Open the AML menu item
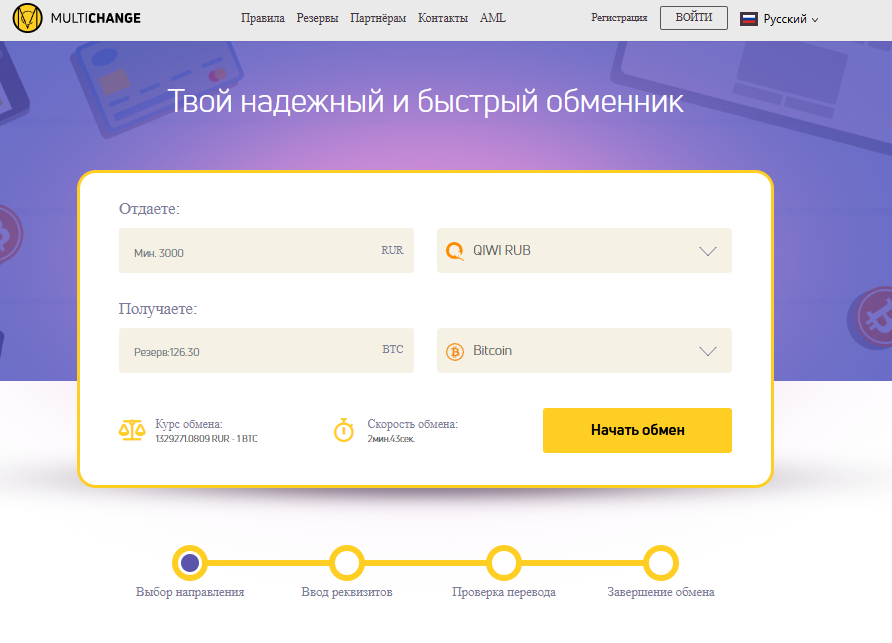The height and width of the screenshot is (643, 892). tap(493, 18)
